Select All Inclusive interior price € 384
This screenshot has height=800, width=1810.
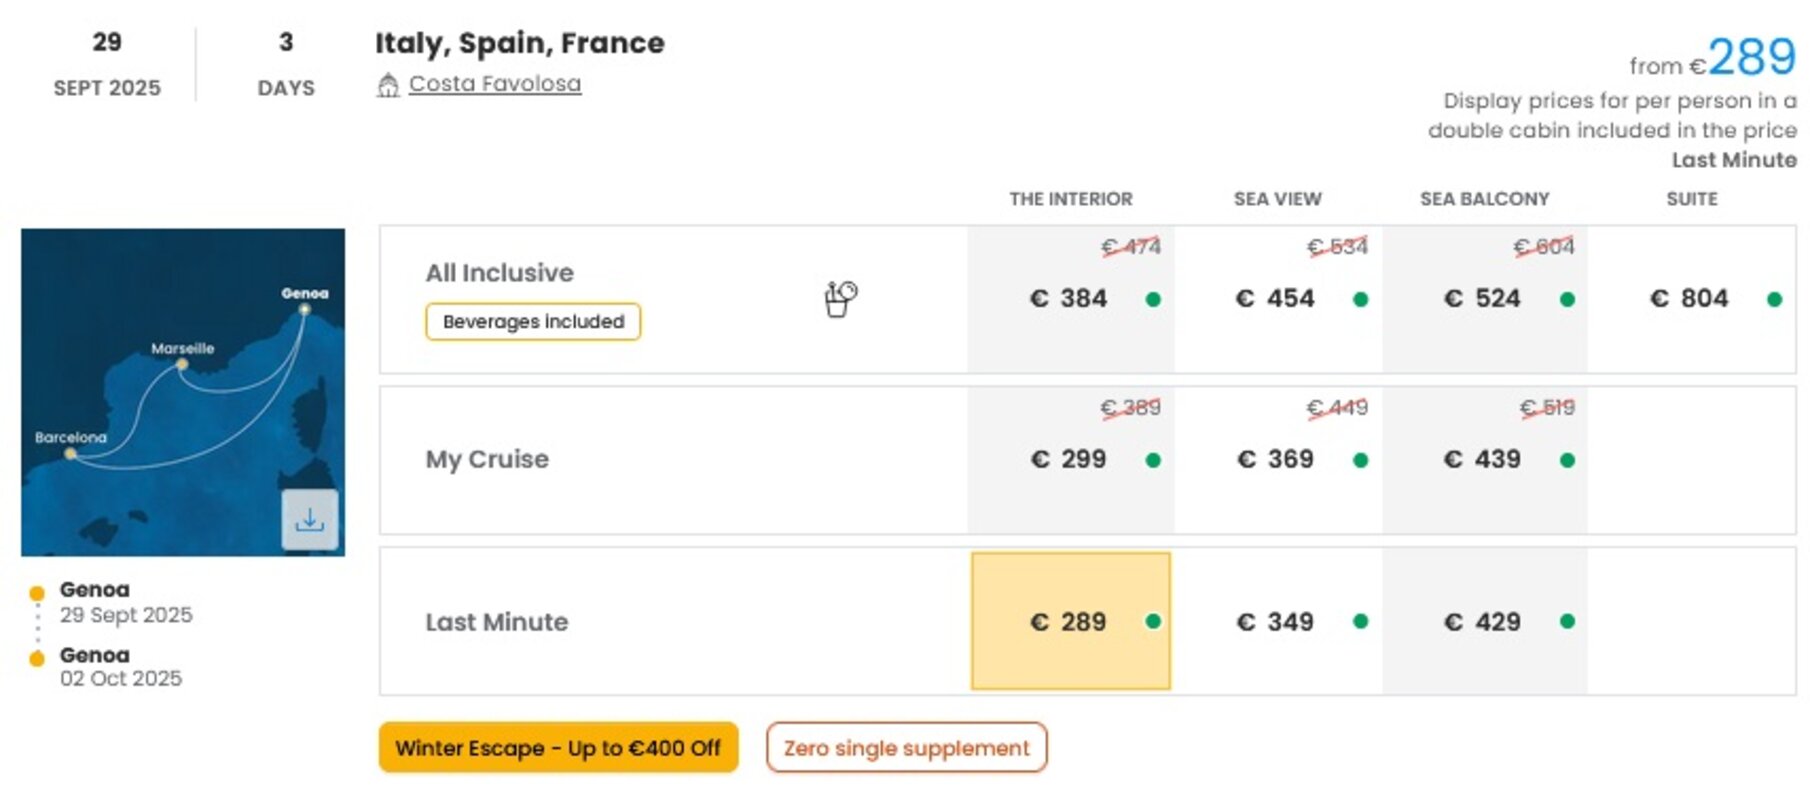tap(1071, 299)
